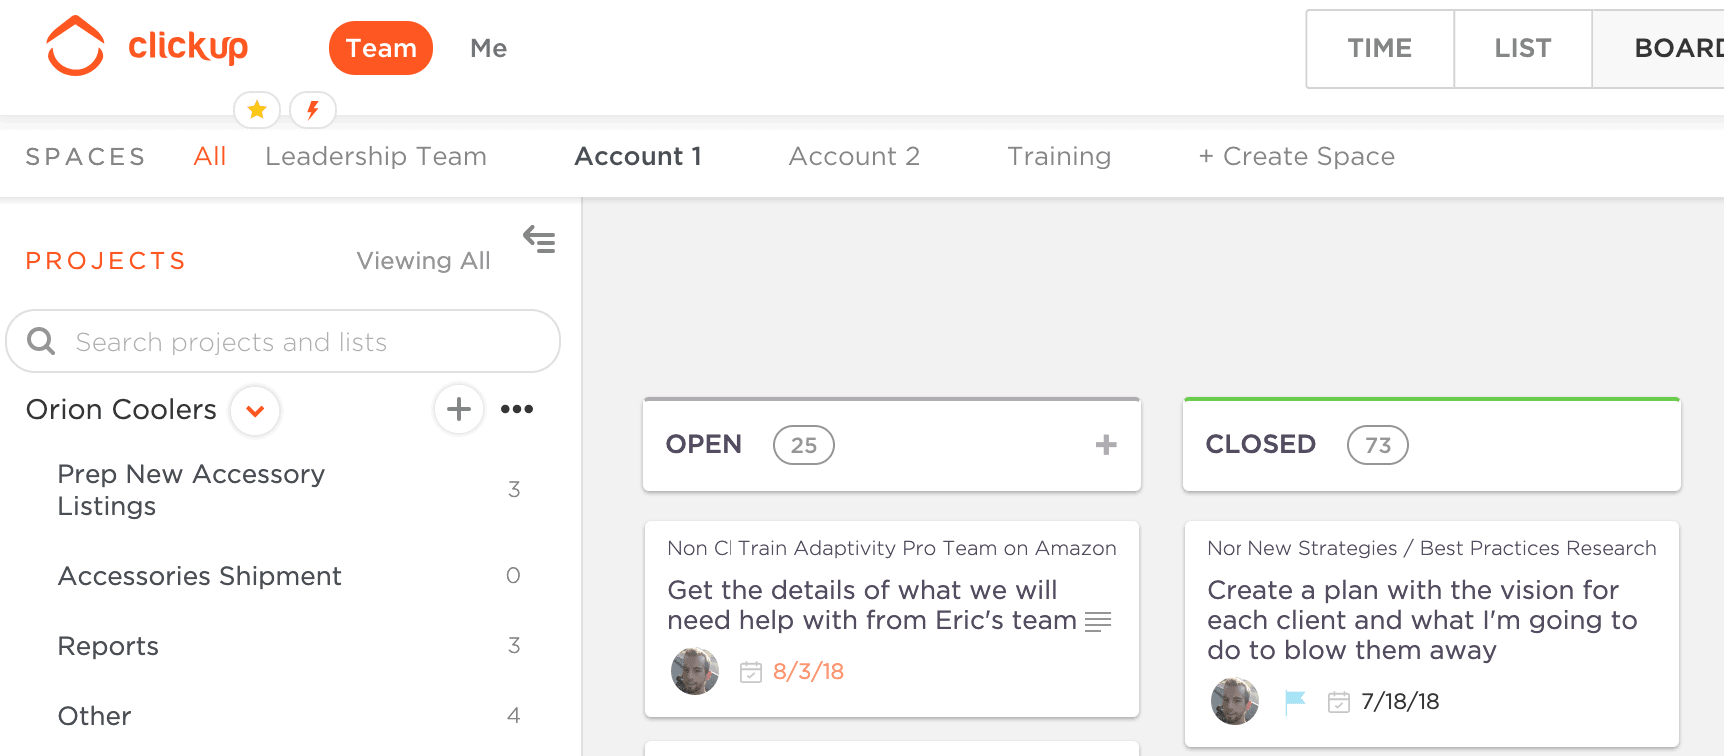
Task: Open the favorites star icon
Action: click(x=257, y=109)
